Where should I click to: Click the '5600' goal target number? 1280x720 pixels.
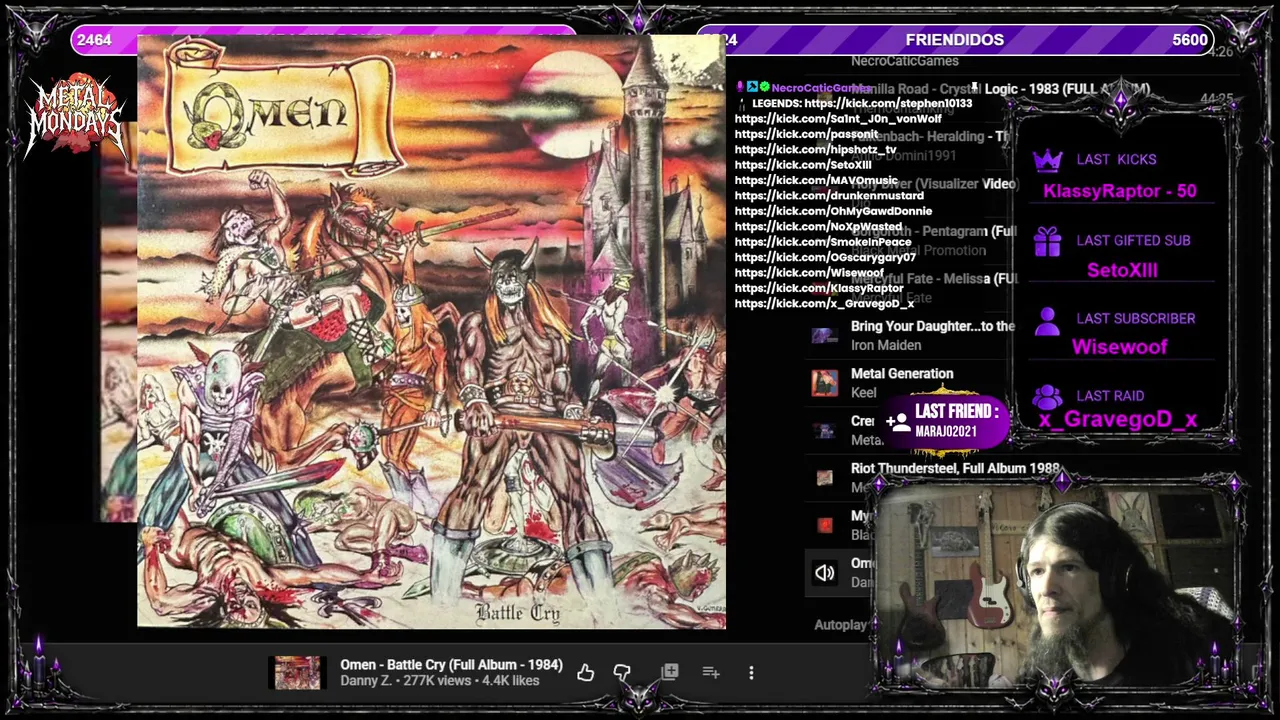click(x=1190, y=40)
